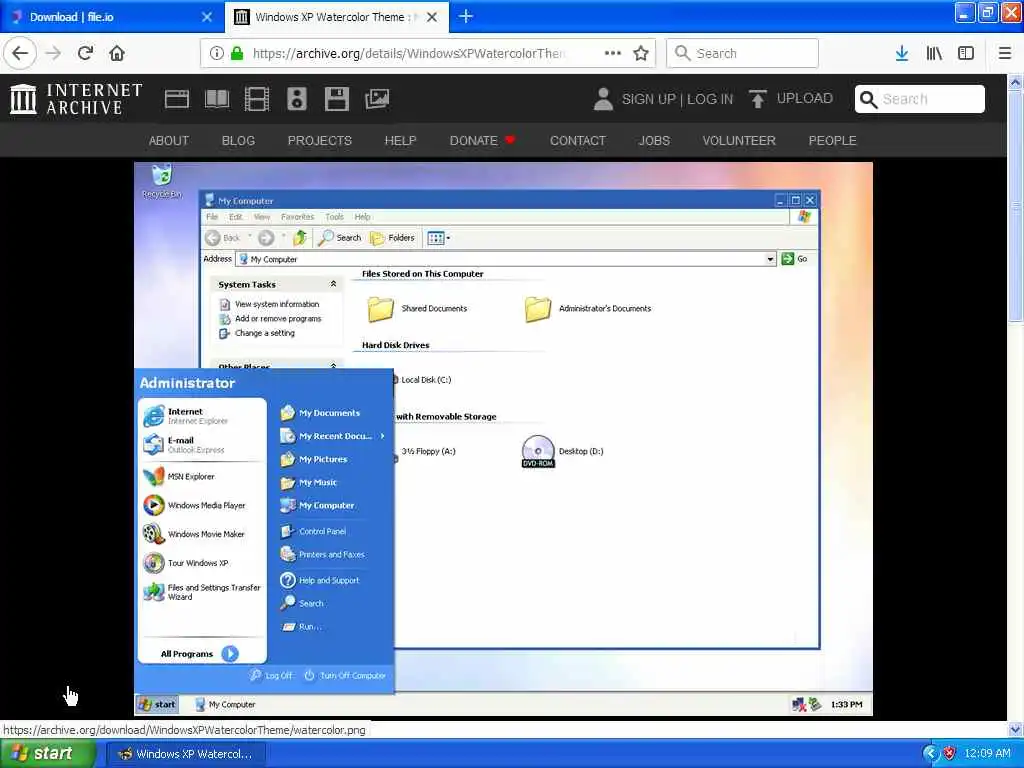Click the 12:09 AM taskbar clock
Screen dimensions: 1024x768
987,754
